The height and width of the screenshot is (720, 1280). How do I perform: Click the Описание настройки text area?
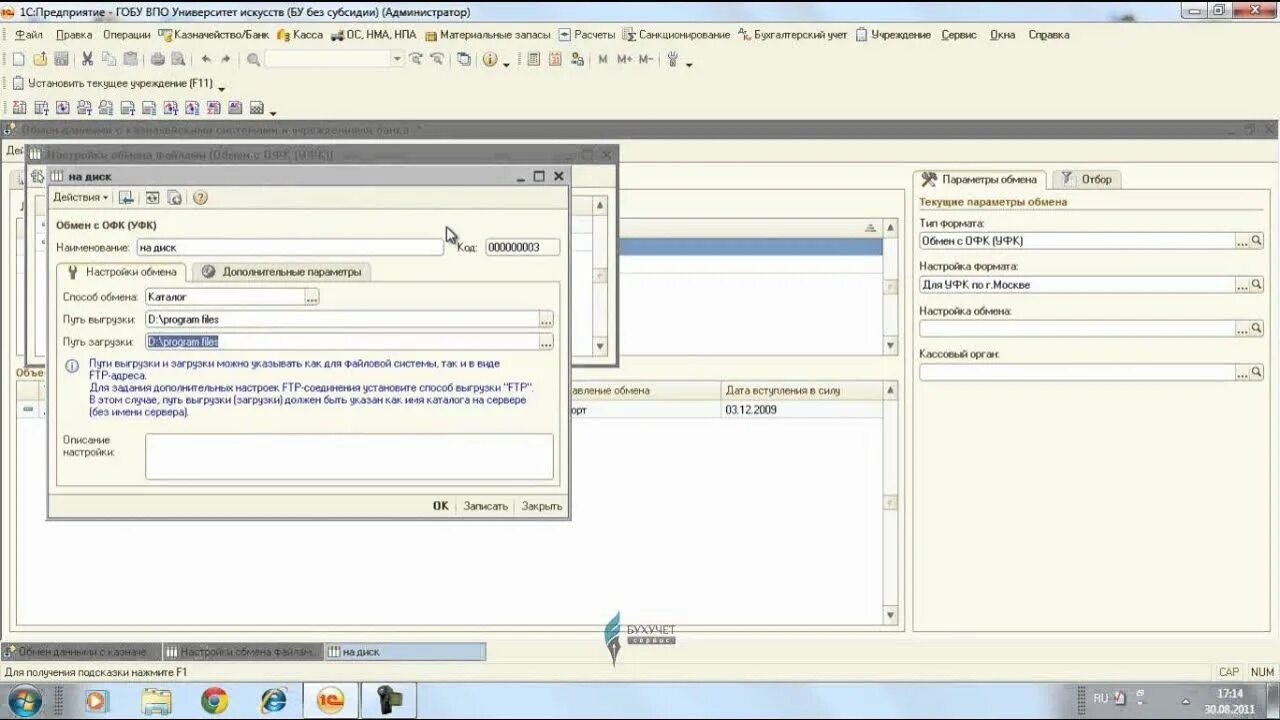coord(349,456)
